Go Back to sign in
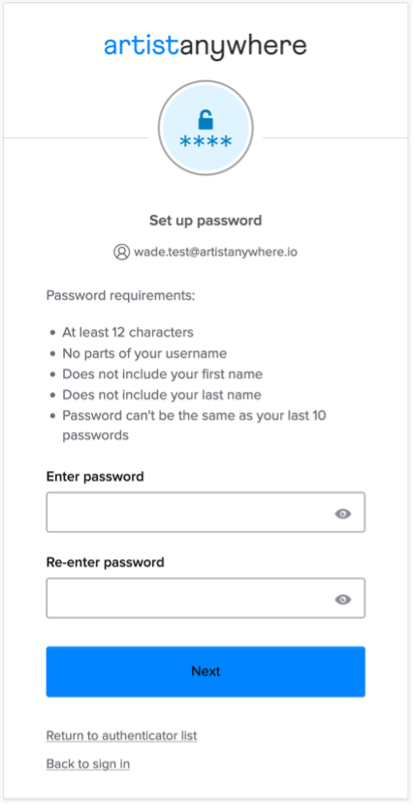The width and height of the screenshot is (415, 806). [88, 764]
